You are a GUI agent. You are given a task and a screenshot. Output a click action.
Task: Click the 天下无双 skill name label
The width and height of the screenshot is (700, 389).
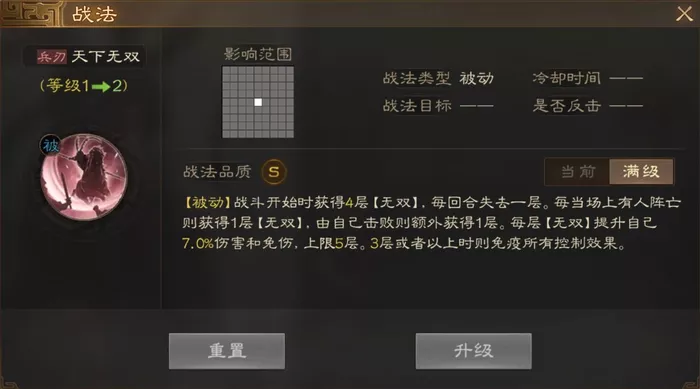pyautogui.click(x=105, y=57)
